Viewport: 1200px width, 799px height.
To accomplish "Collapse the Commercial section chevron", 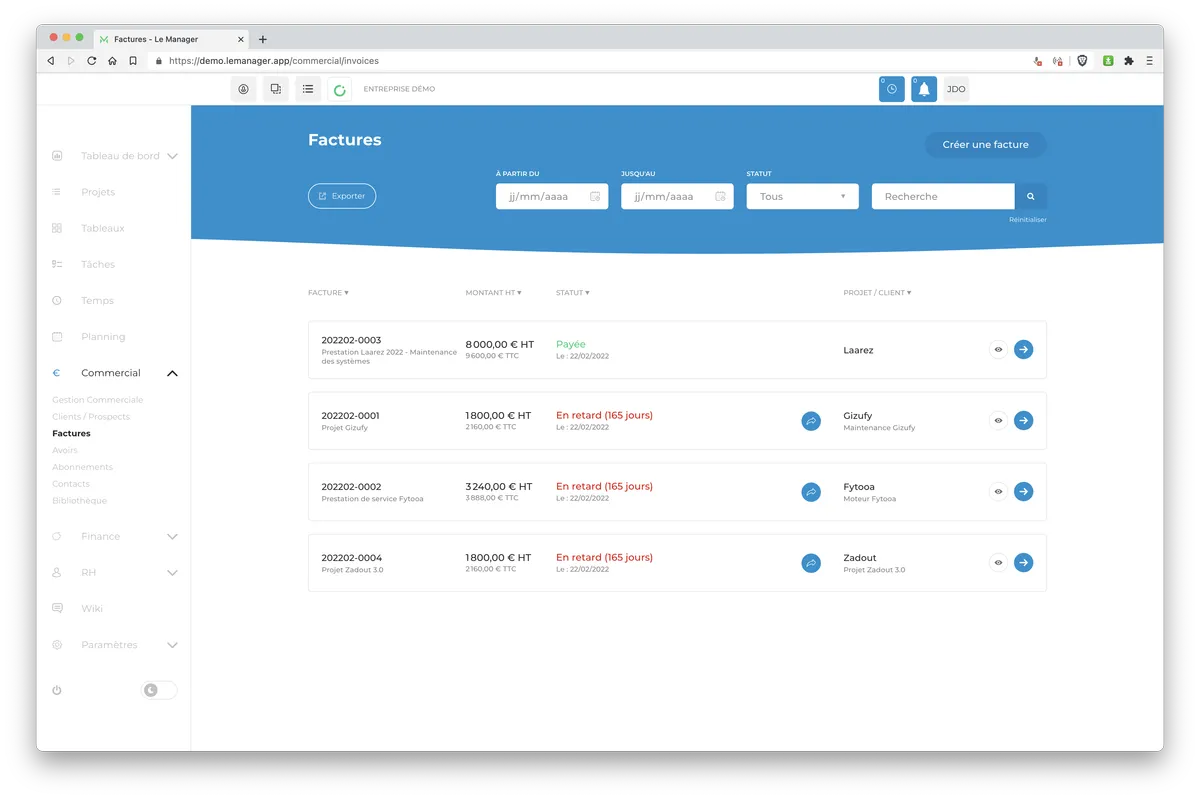I will click(x=172, y=373).
